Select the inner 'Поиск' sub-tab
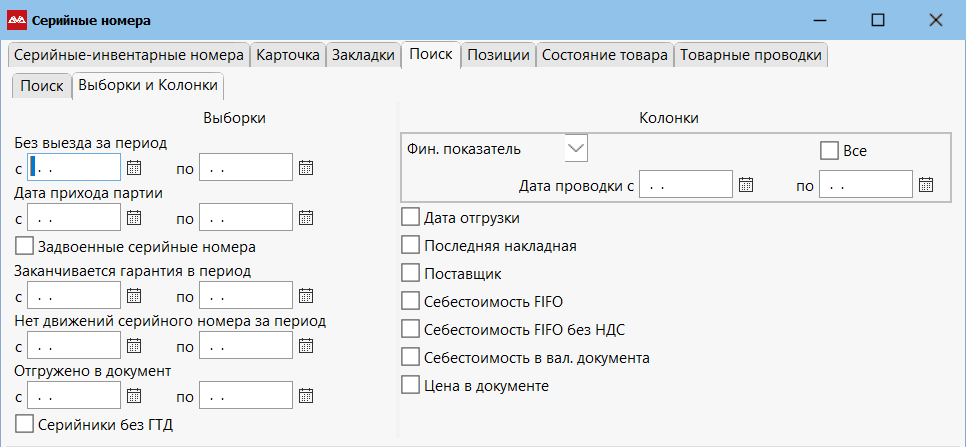The width and height of the screenshot is (966, 447). [x=41, y=85]
